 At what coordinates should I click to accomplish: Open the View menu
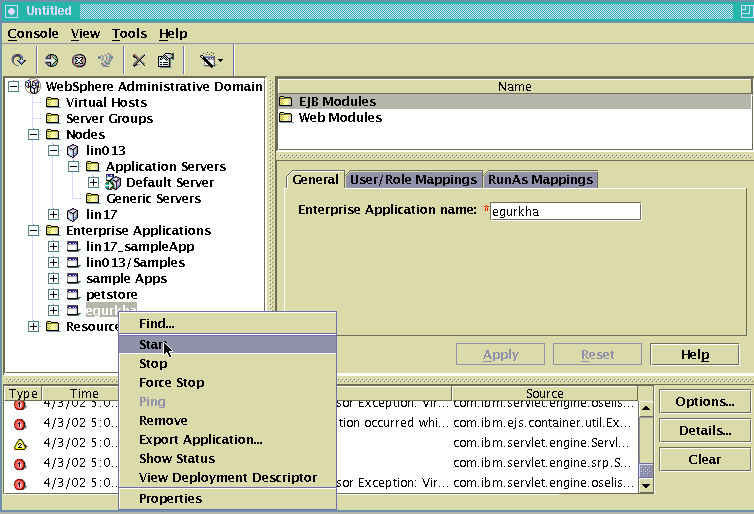point(85,34)
